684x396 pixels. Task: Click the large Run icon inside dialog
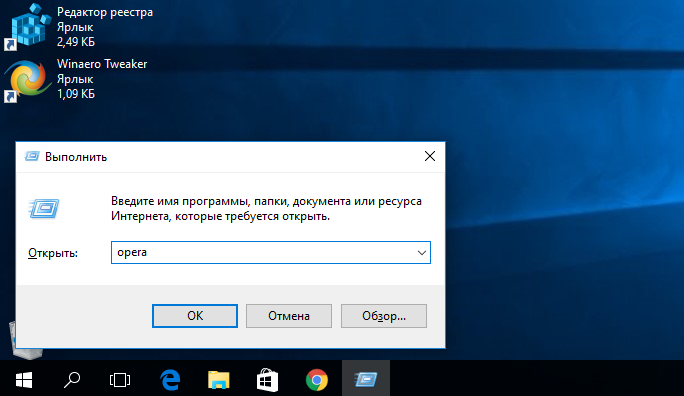44,208
